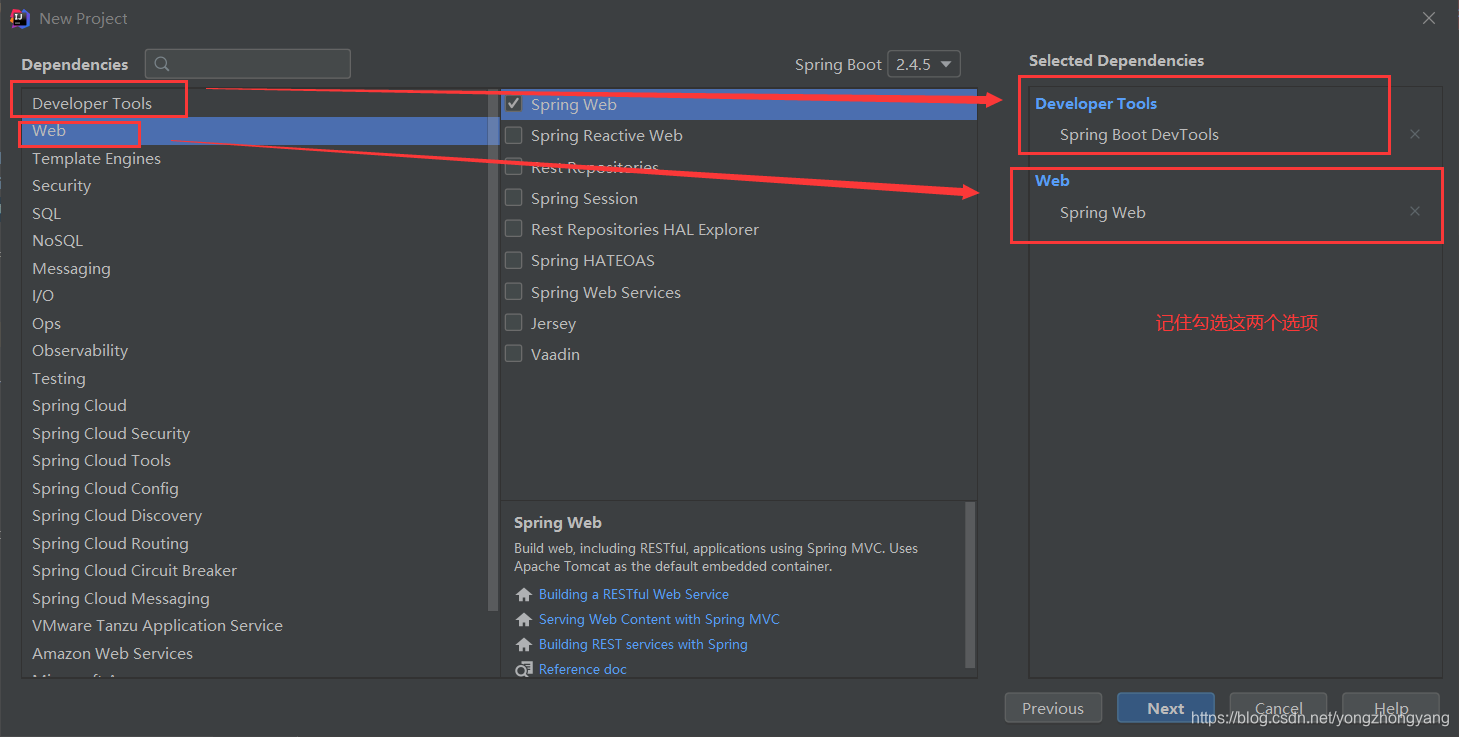Tick the Rest Repositories checkbox

(514, 166)
